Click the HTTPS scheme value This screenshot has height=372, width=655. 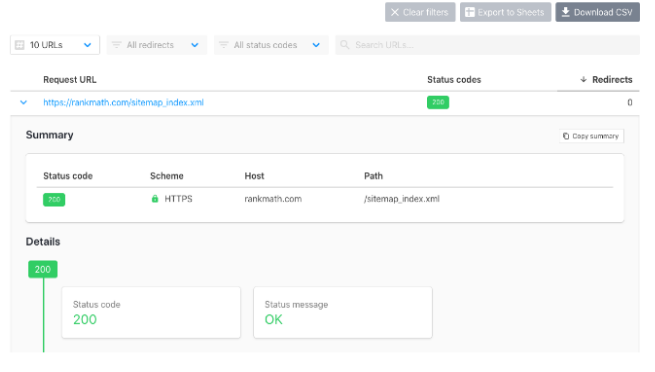point(178,199)
